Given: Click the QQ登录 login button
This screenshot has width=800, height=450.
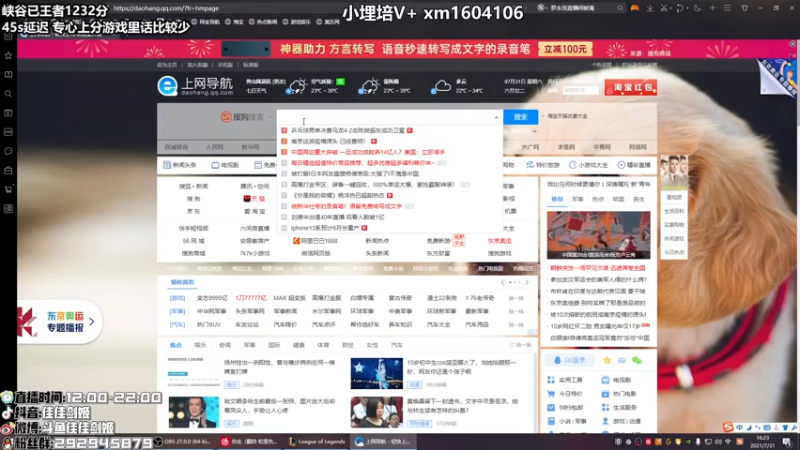Looking at the screenshot, I should (569, 360).
